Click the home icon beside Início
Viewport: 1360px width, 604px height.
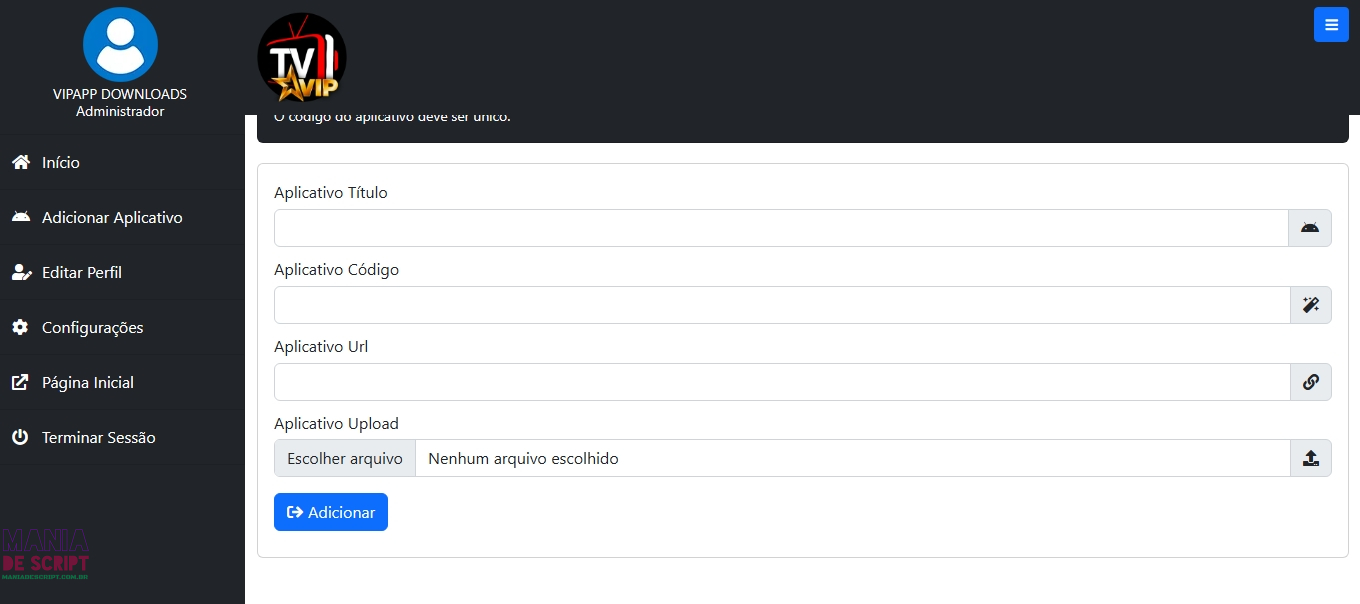[20, 162]
